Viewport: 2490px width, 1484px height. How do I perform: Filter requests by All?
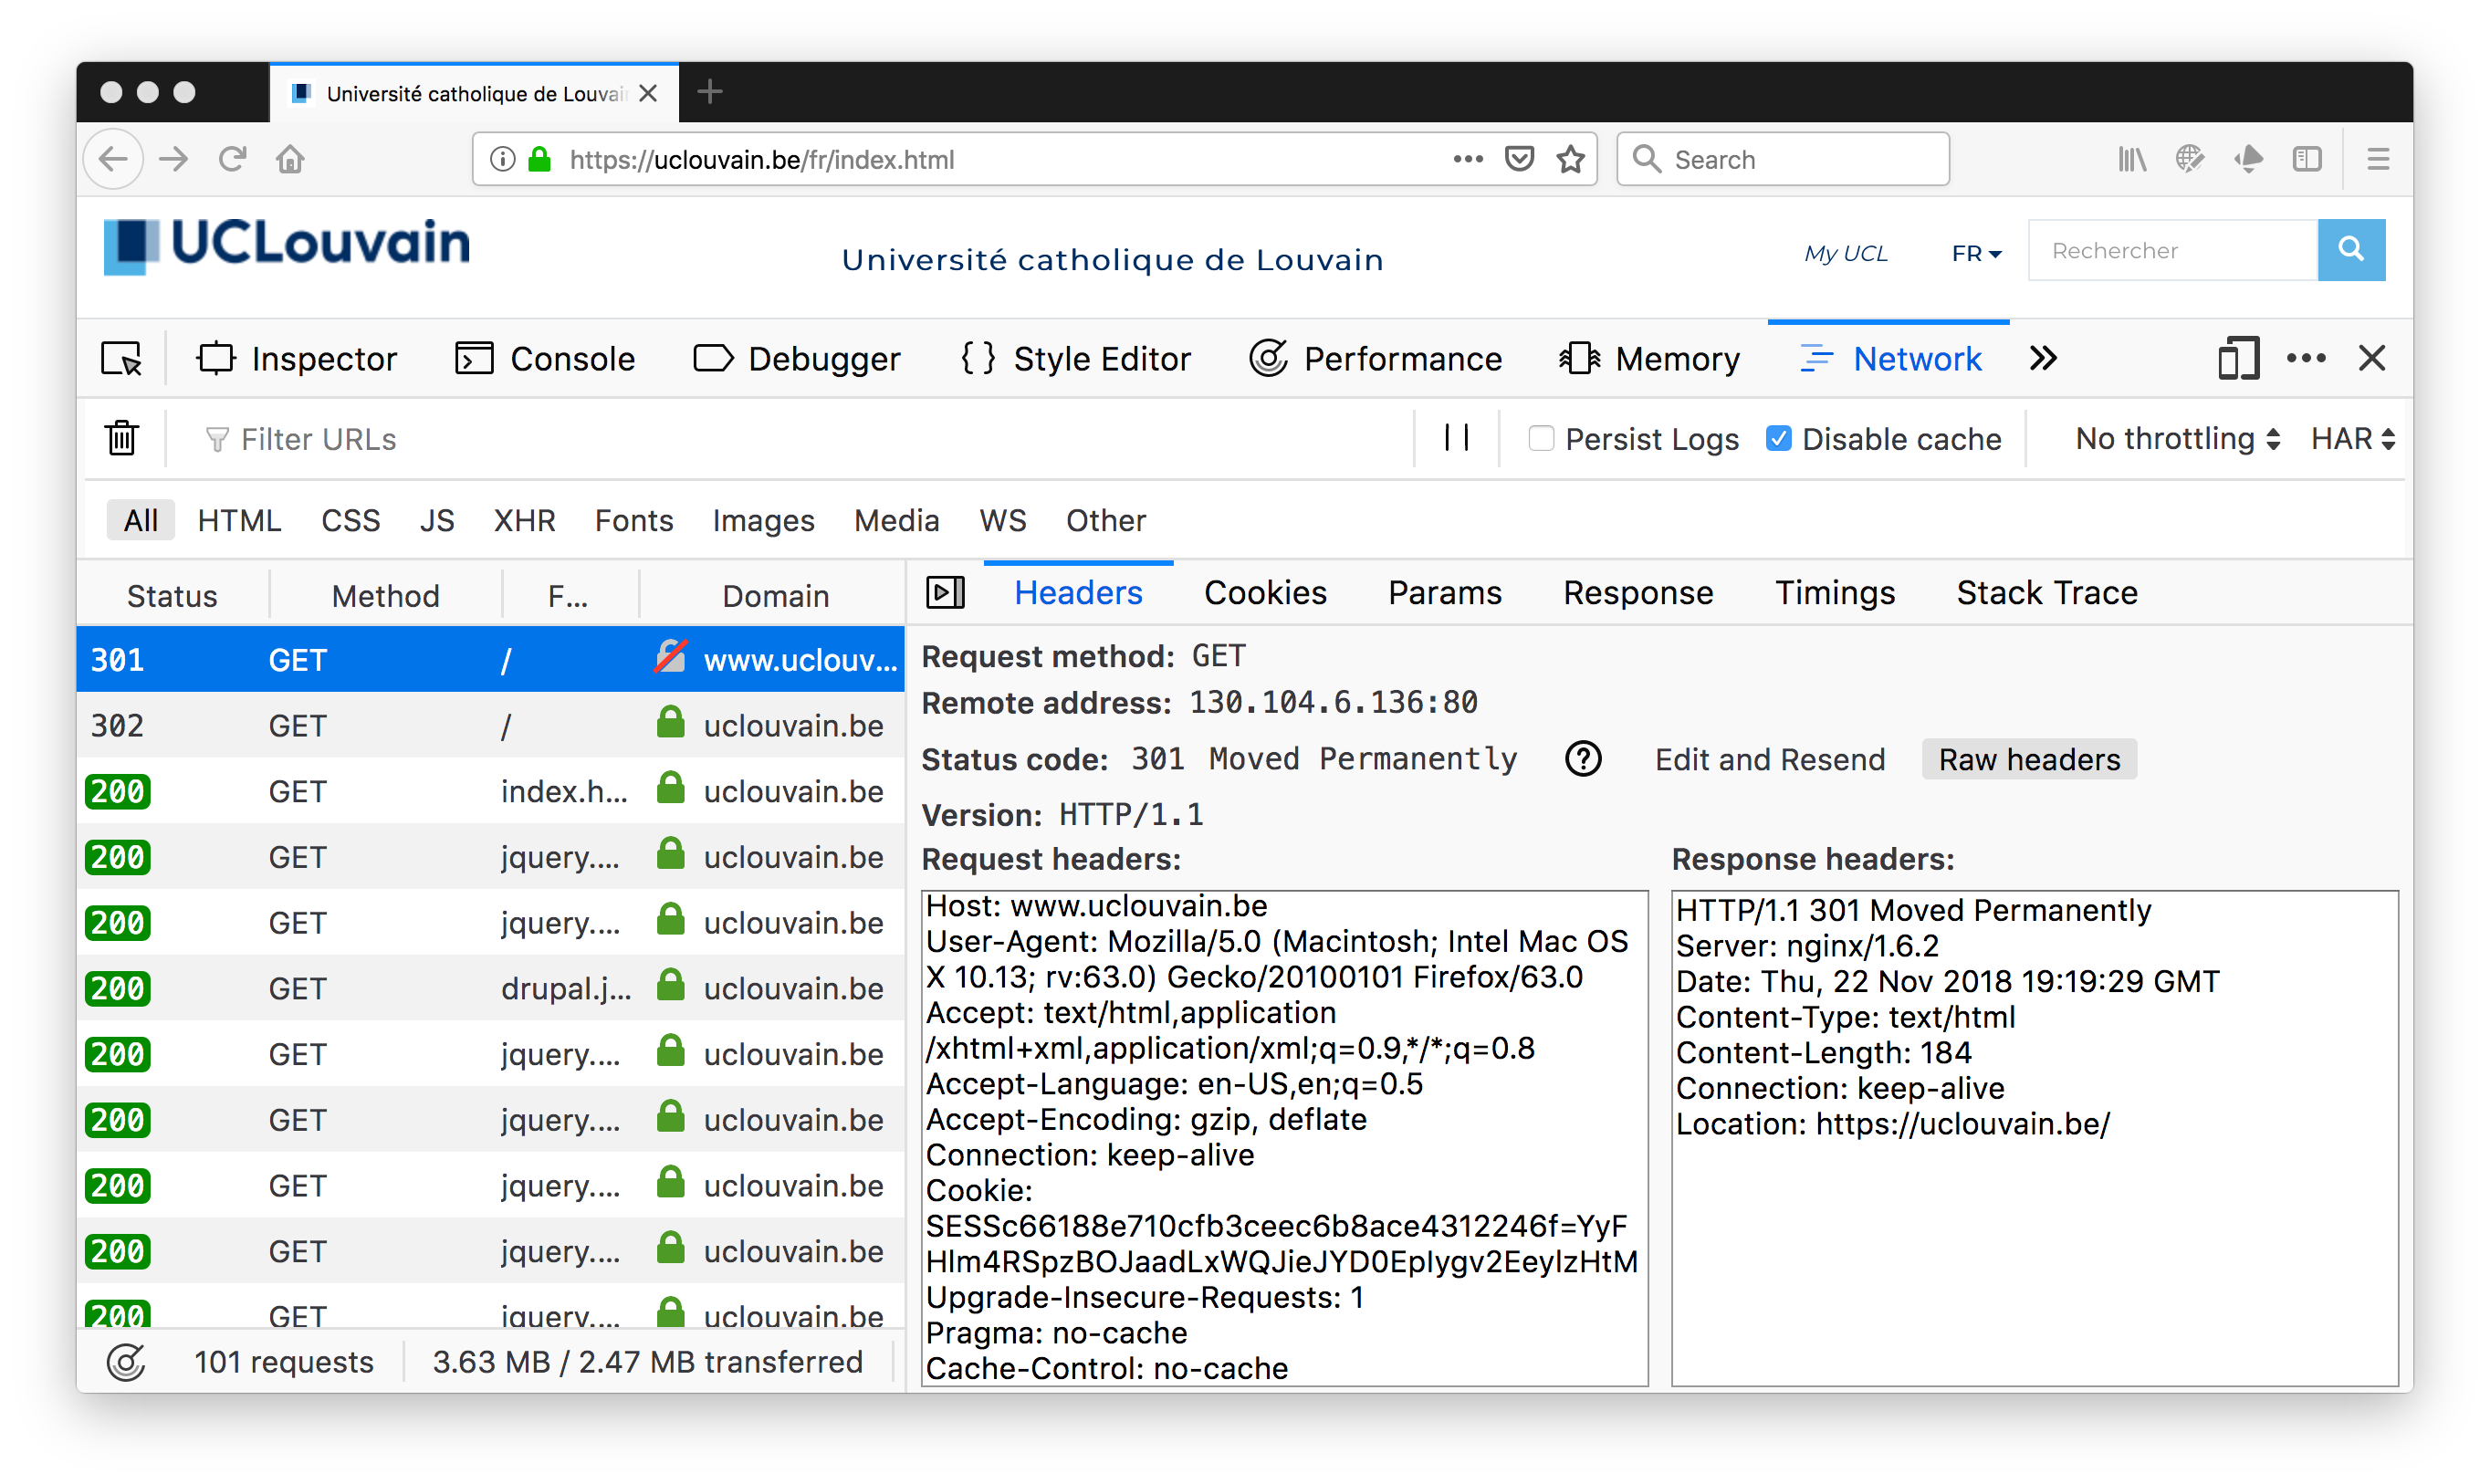click(141, 520)
